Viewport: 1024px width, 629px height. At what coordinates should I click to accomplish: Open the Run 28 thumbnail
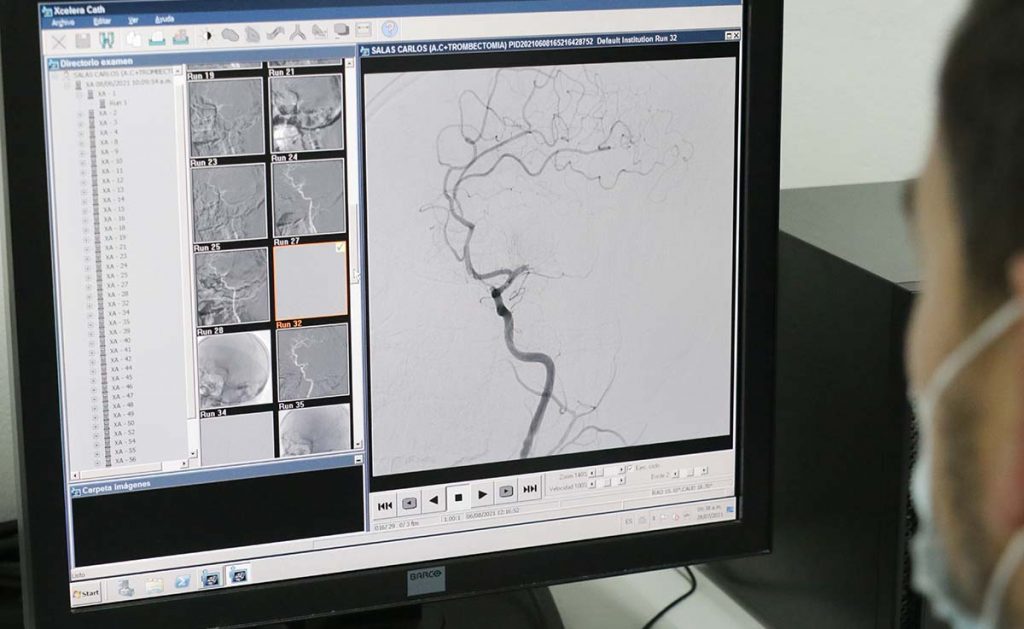click(x=234, y=370)
